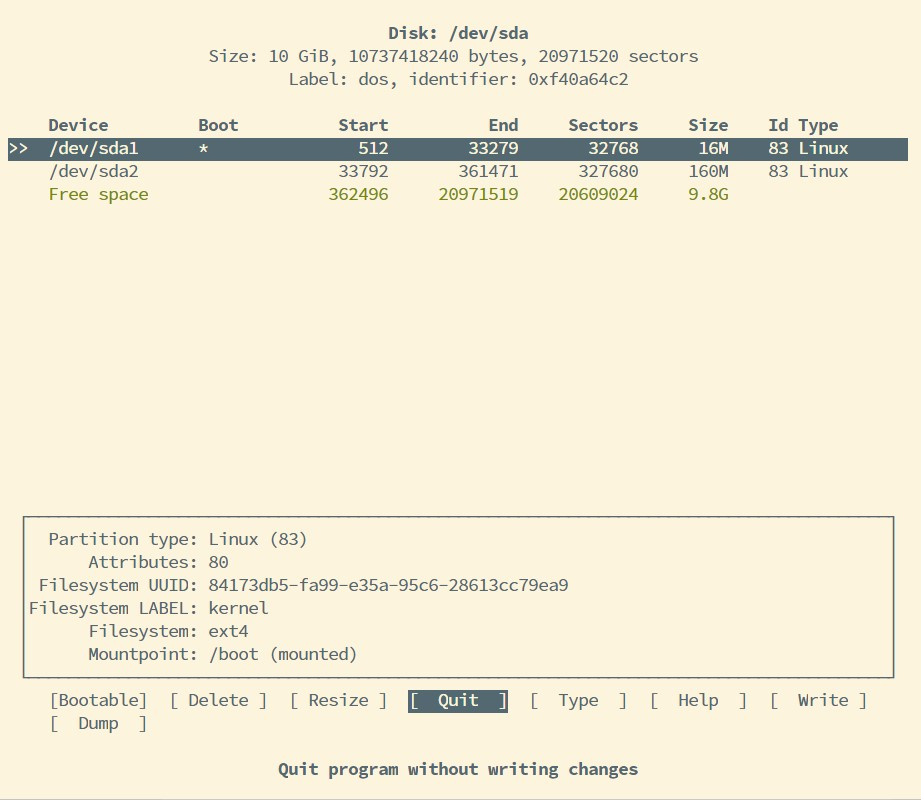921x800 pixels.
Task: Select the Dump menu option
Action: pyautogui.click(x=98, y=724)
